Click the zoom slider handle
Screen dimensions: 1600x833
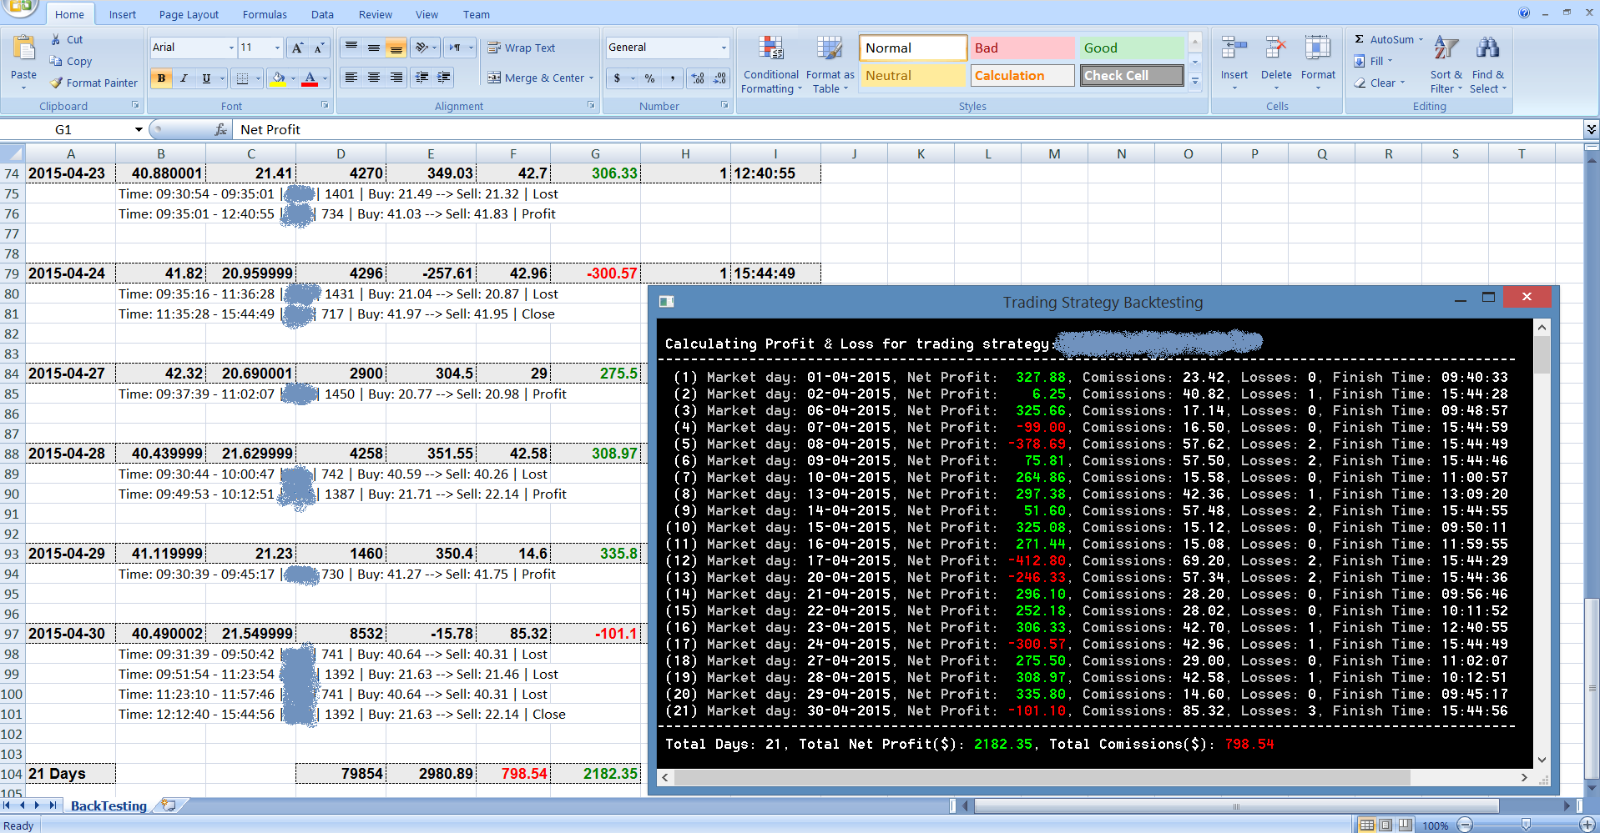click(1526, 825)
